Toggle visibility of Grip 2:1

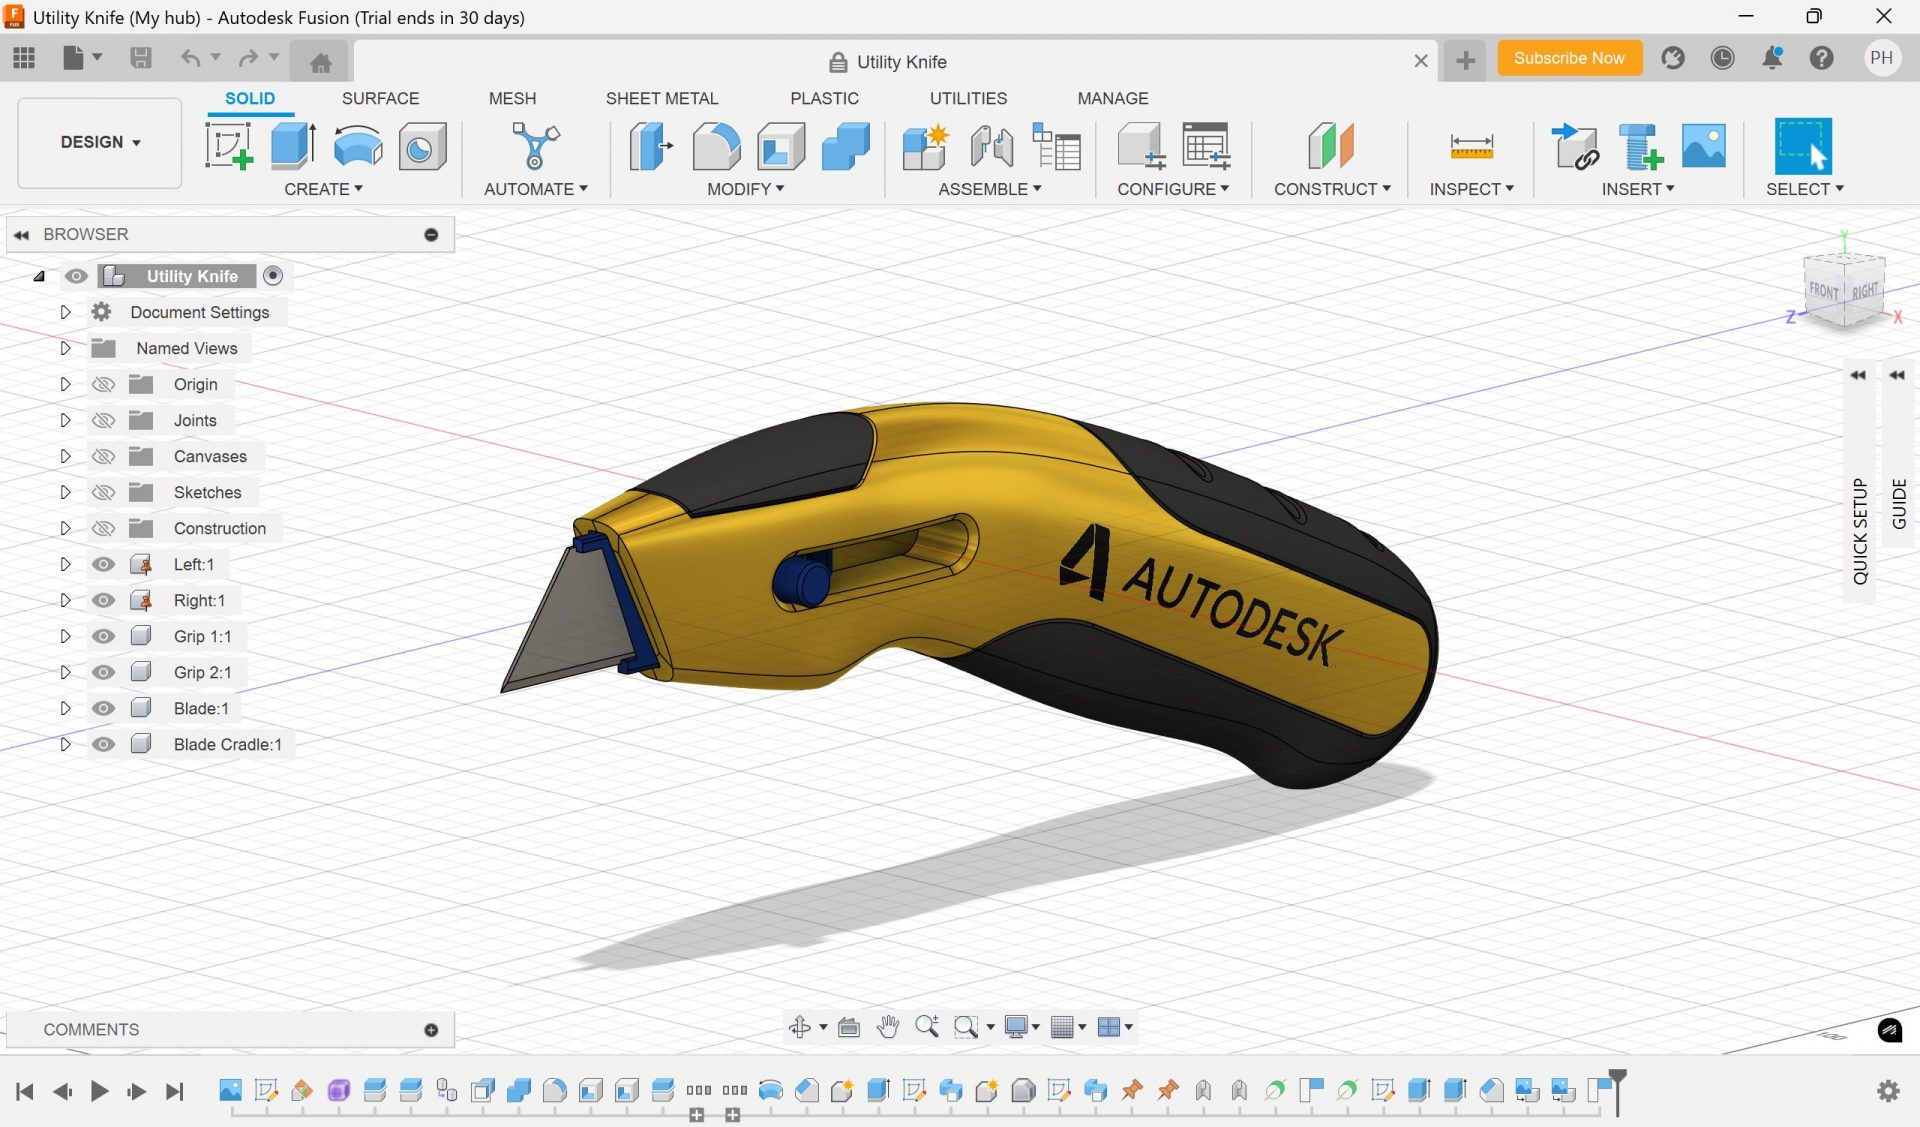[x=103, y=672]
